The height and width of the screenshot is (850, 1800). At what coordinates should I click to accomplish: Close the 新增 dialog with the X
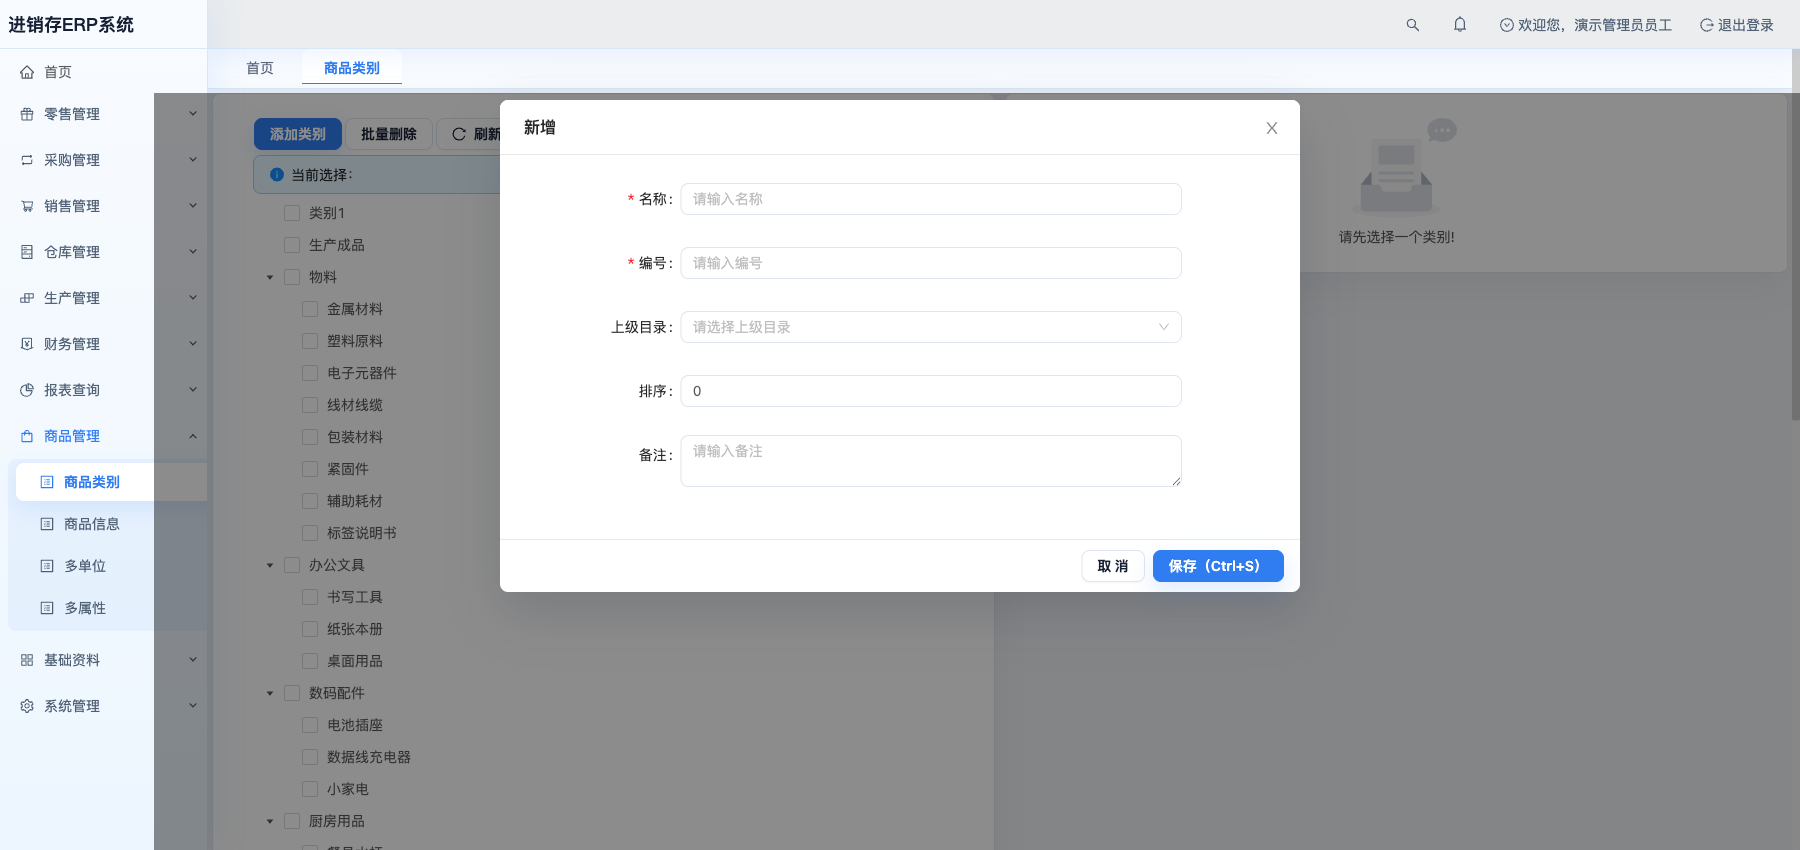(x=1272, y=128)
